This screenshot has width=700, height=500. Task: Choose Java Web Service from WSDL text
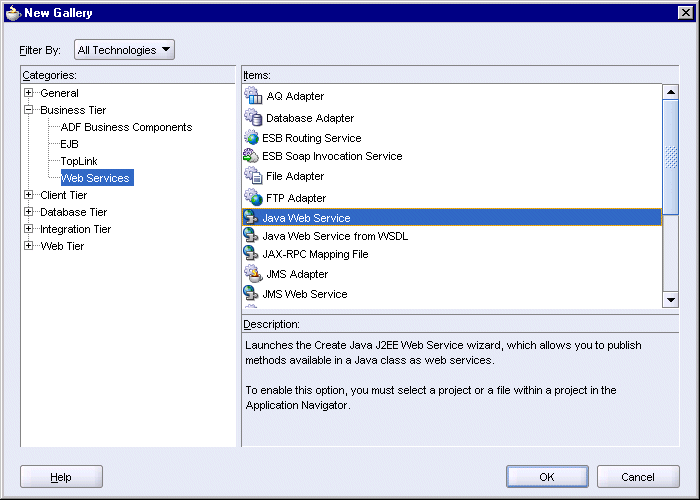coord(335,236)
